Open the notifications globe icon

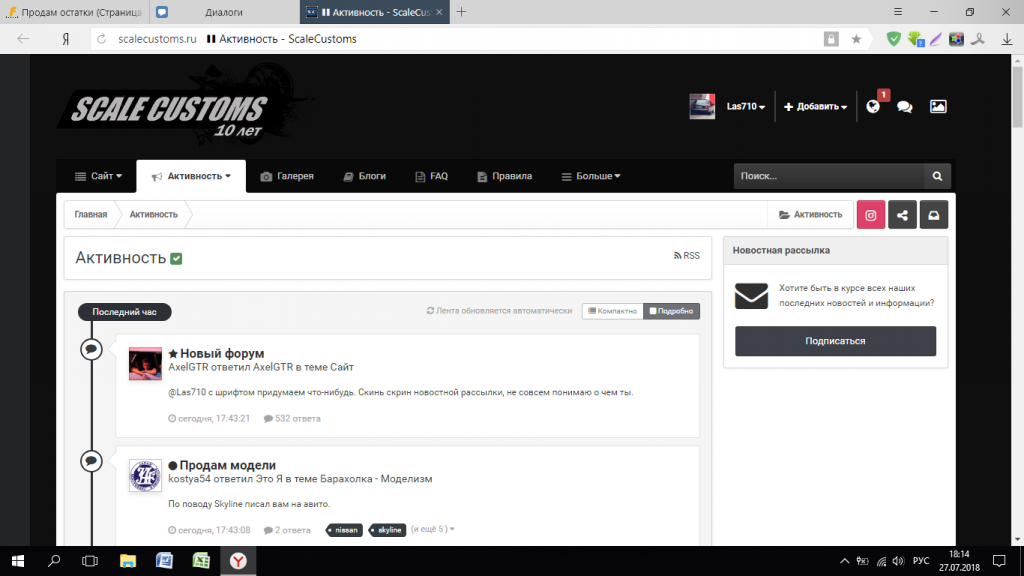click(x=873, y=106)
